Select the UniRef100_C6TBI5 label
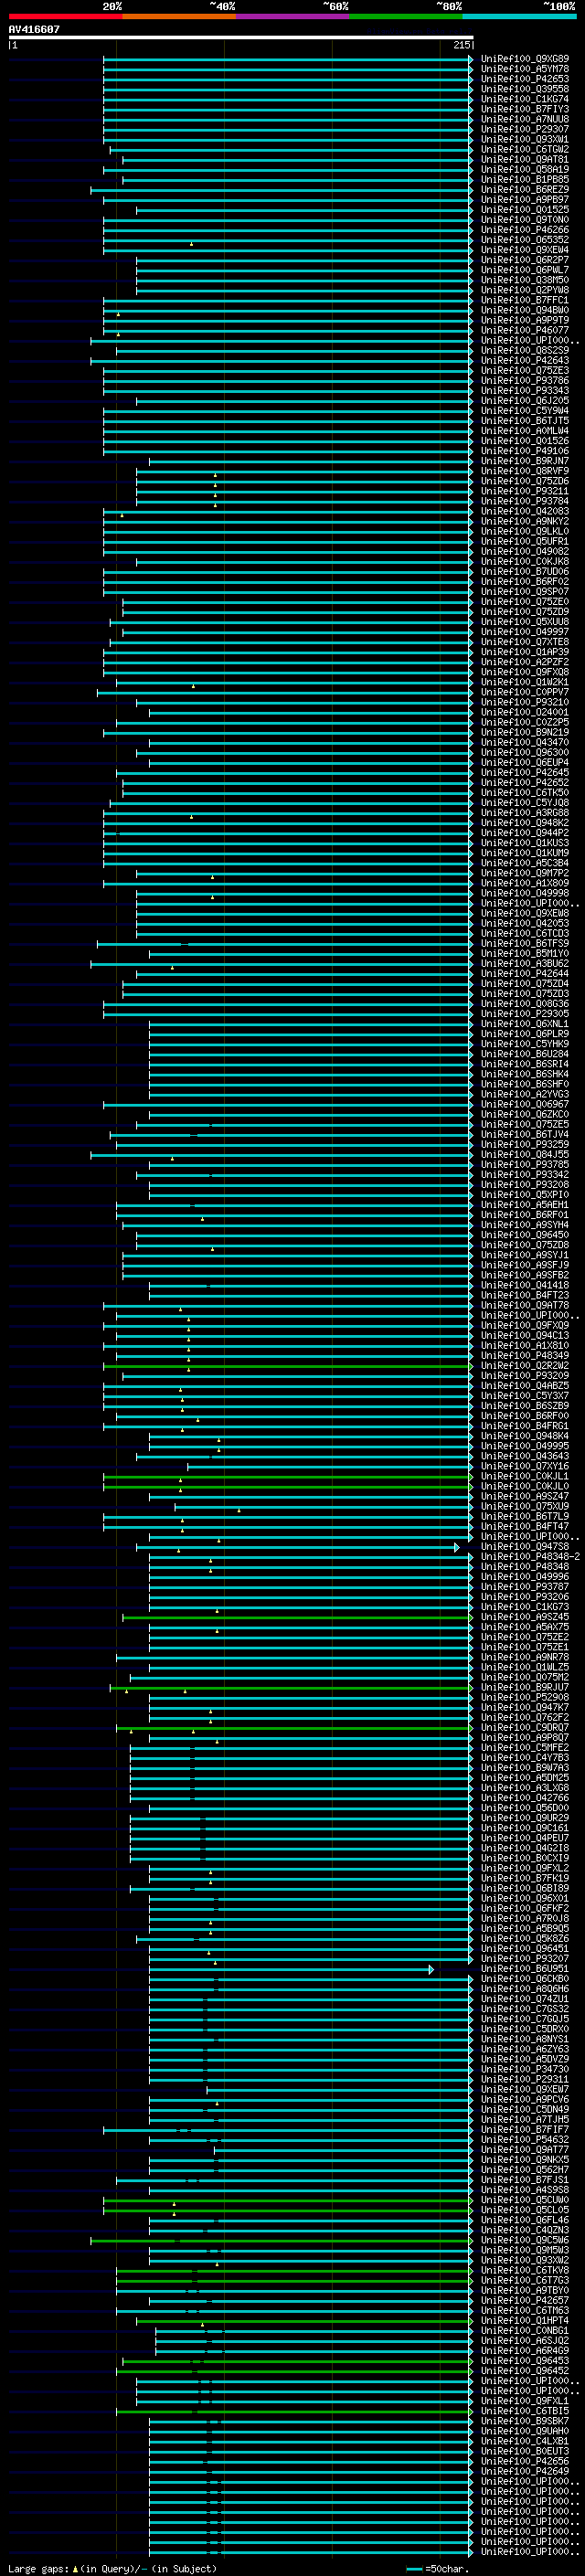Image resolution: width=585 pixels, height=2576 pixels. [x=525, y=2410]
